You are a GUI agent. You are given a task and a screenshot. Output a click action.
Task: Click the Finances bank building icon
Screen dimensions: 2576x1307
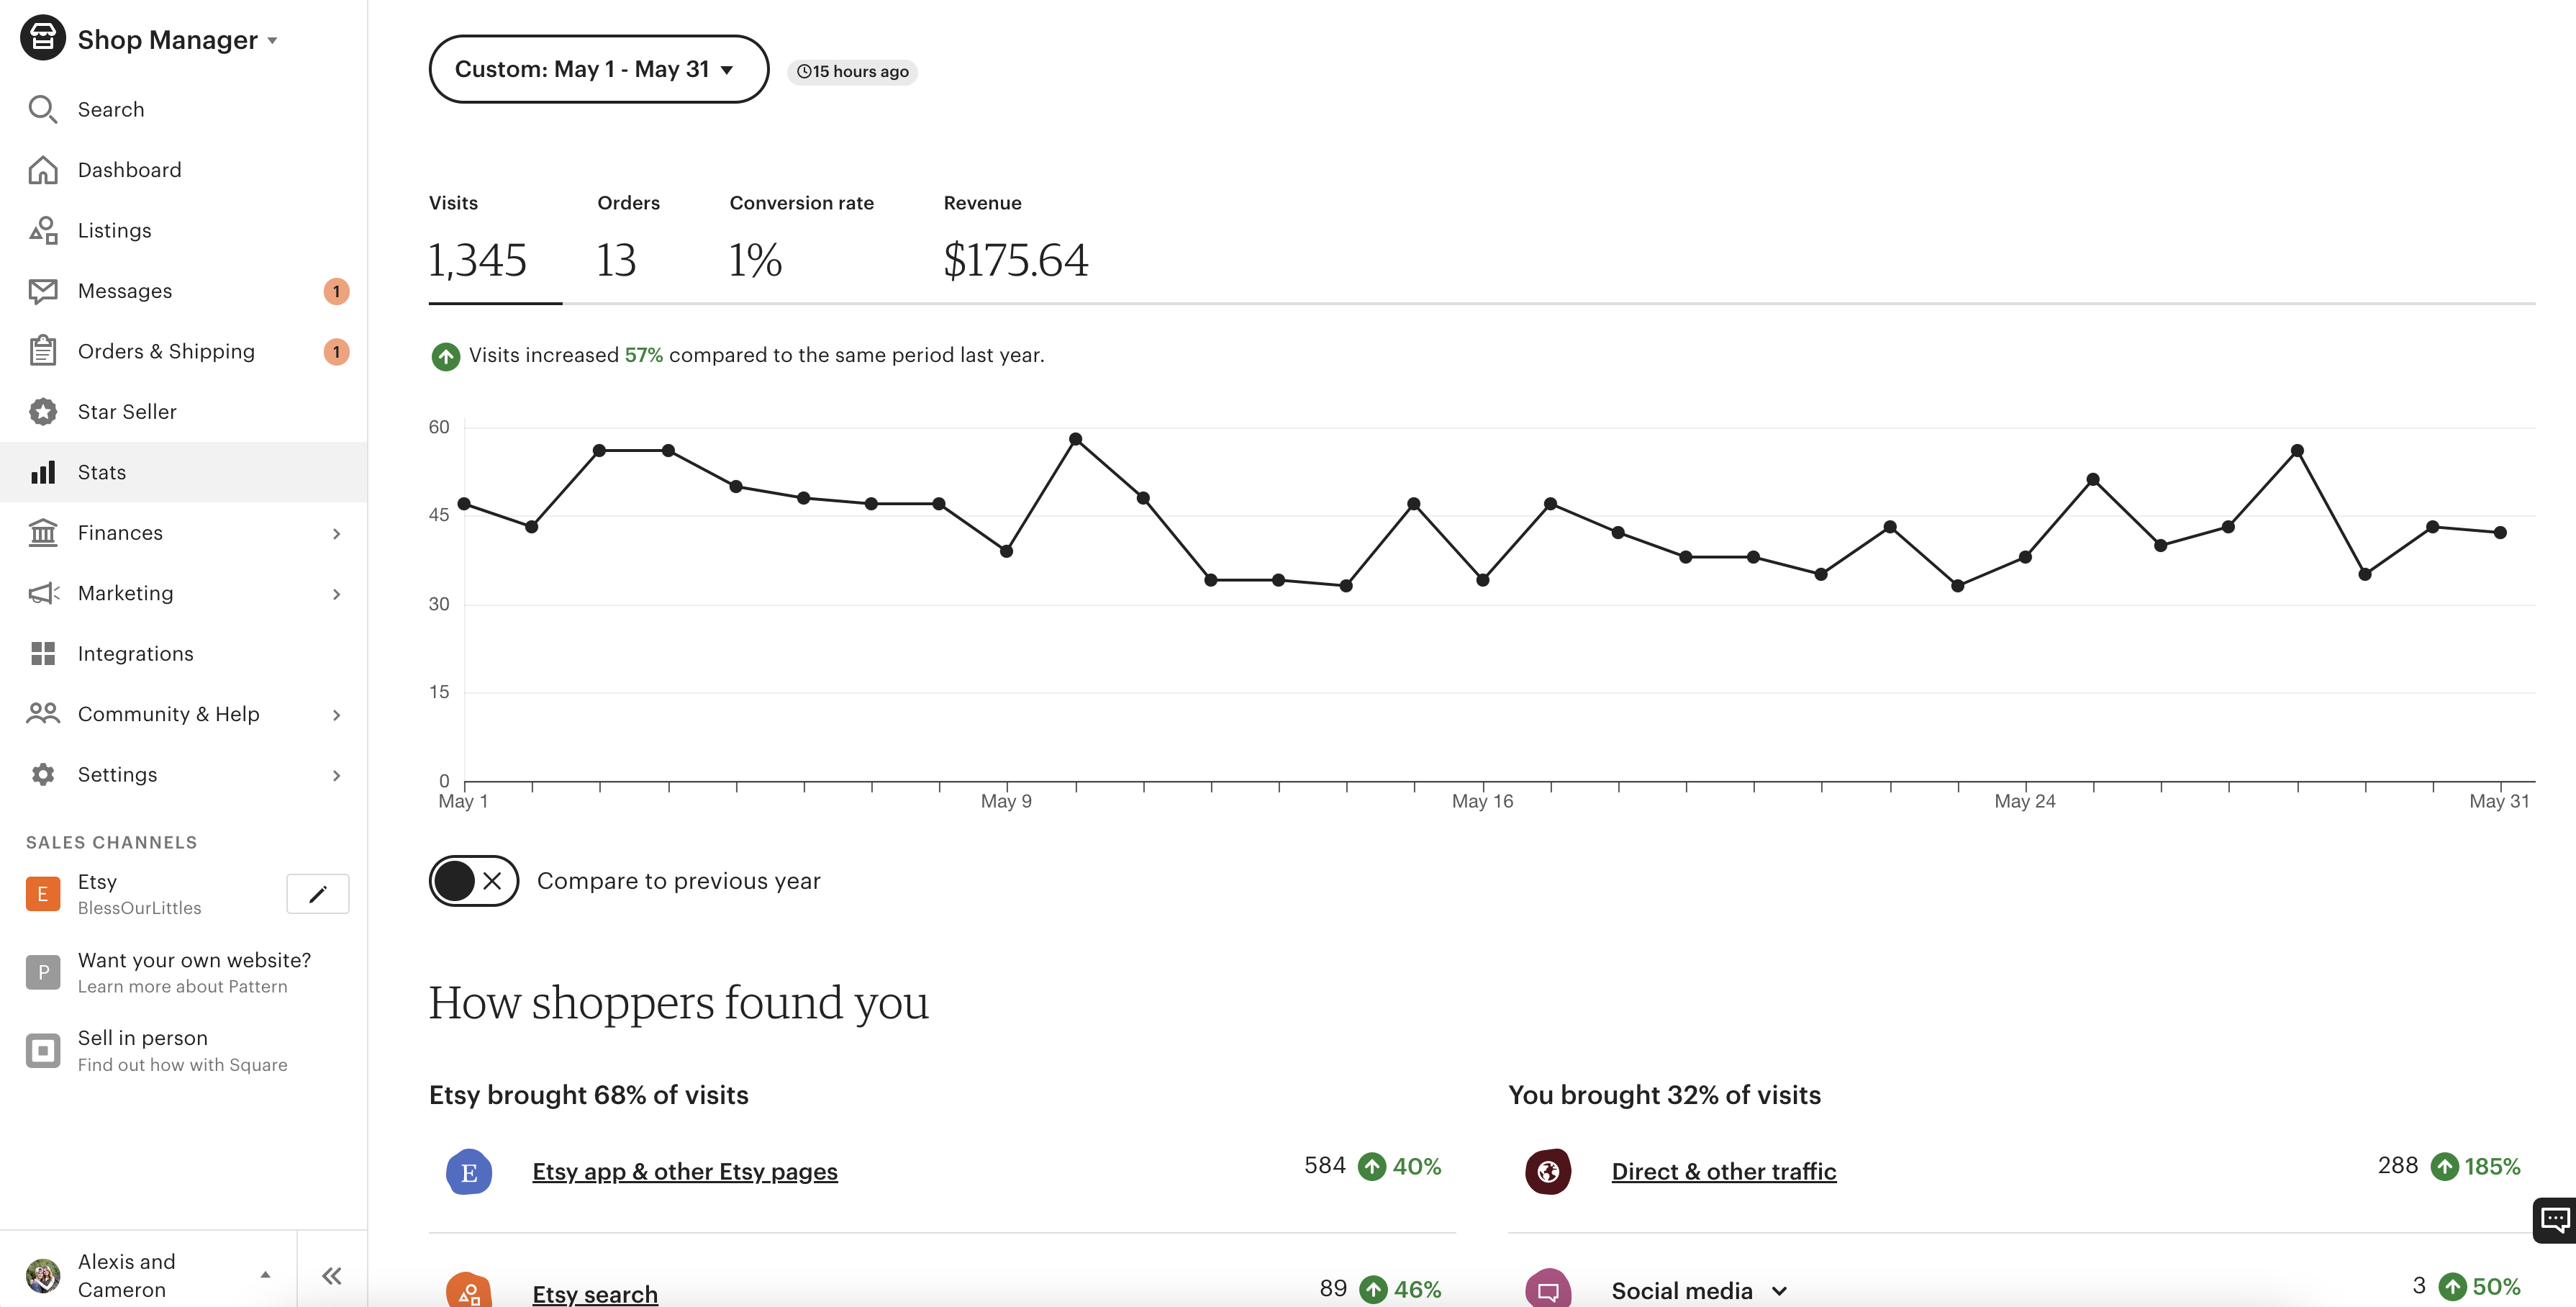point(43,533)
